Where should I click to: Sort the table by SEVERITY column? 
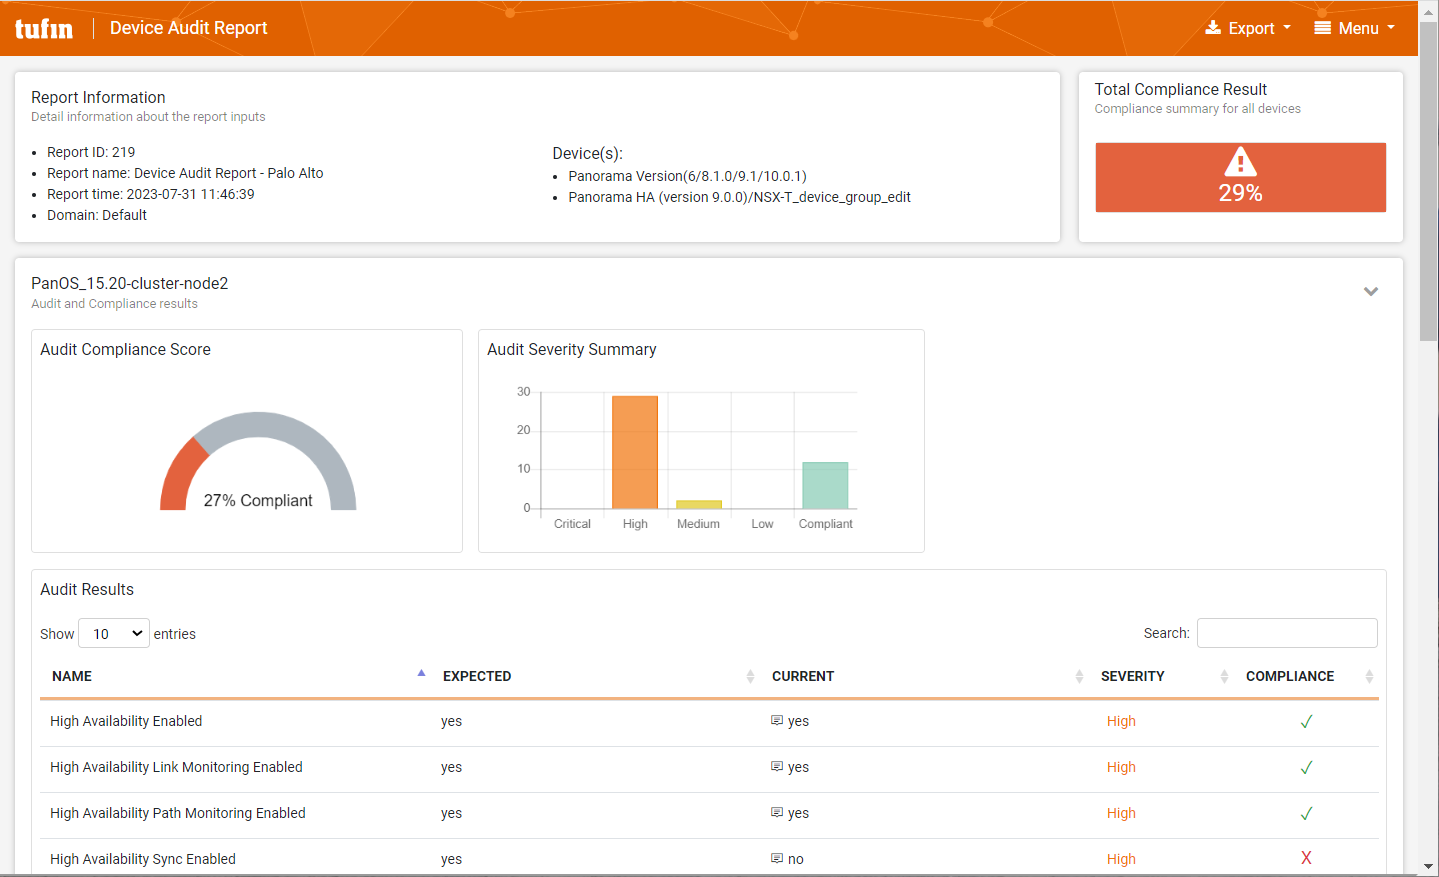pyautogui.click(x=1162, y=676)
